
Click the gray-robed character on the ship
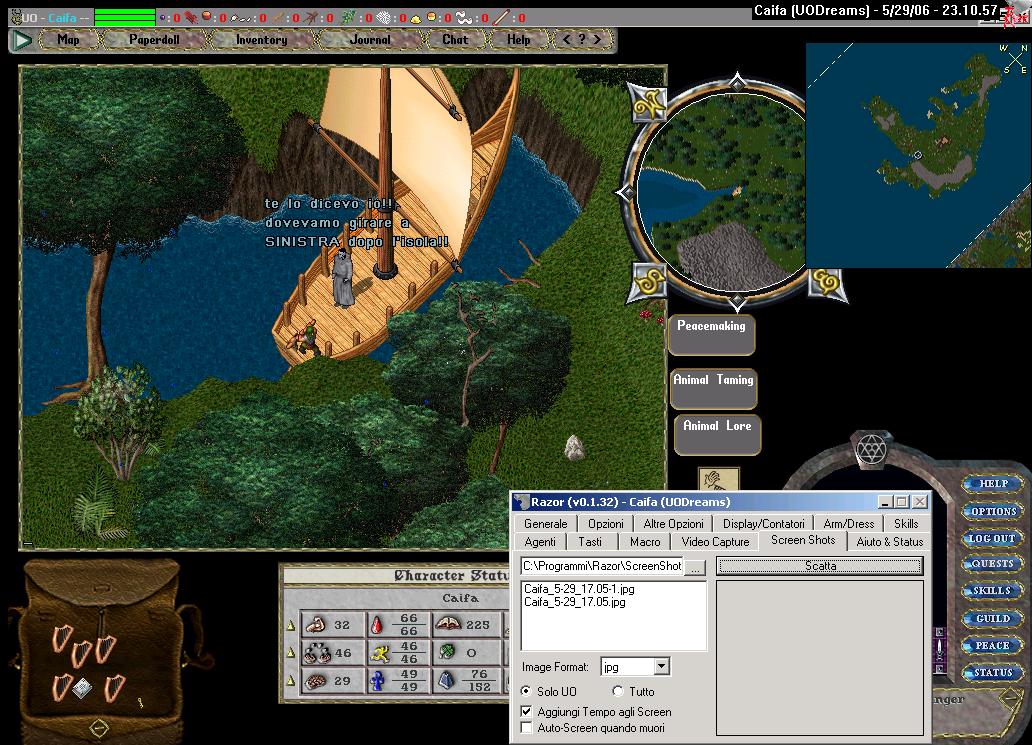pyautogui.click(x=343, y=278)
